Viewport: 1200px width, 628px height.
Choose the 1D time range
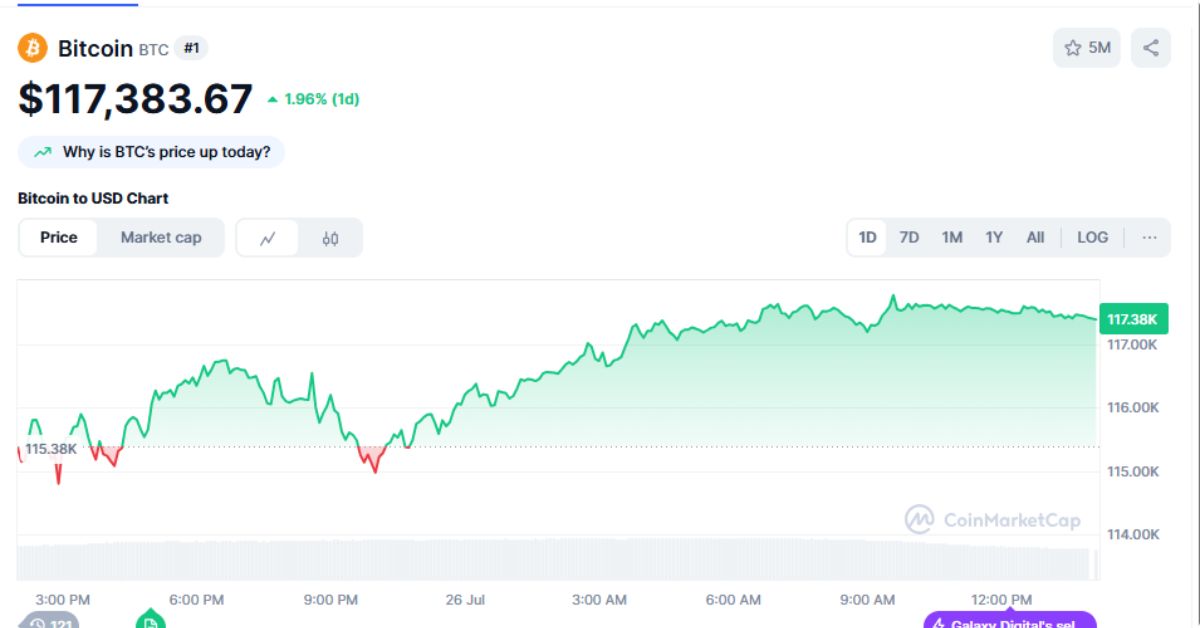click(x=867, y=237)
